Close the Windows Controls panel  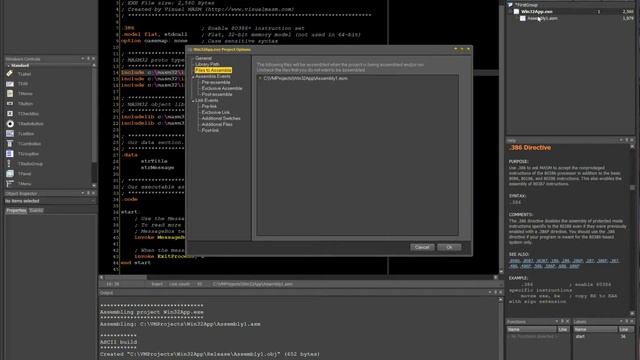[93, 59]
